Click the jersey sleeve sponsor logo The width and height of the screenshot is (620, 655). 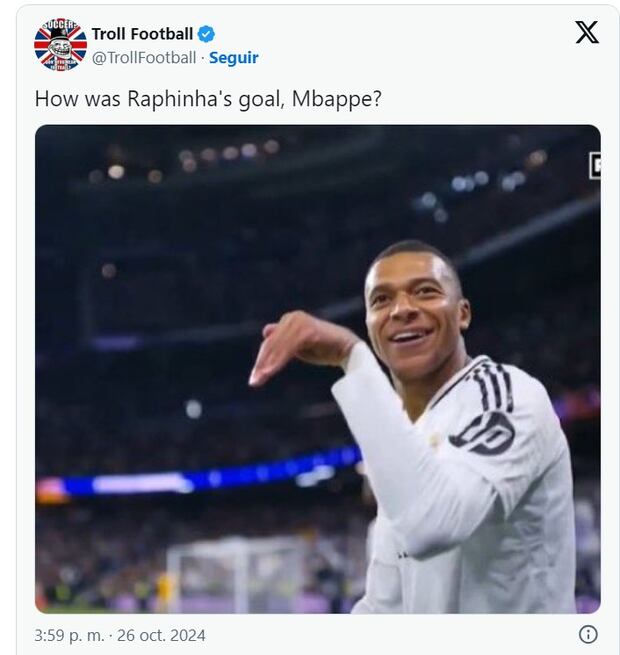coord(483,432)
